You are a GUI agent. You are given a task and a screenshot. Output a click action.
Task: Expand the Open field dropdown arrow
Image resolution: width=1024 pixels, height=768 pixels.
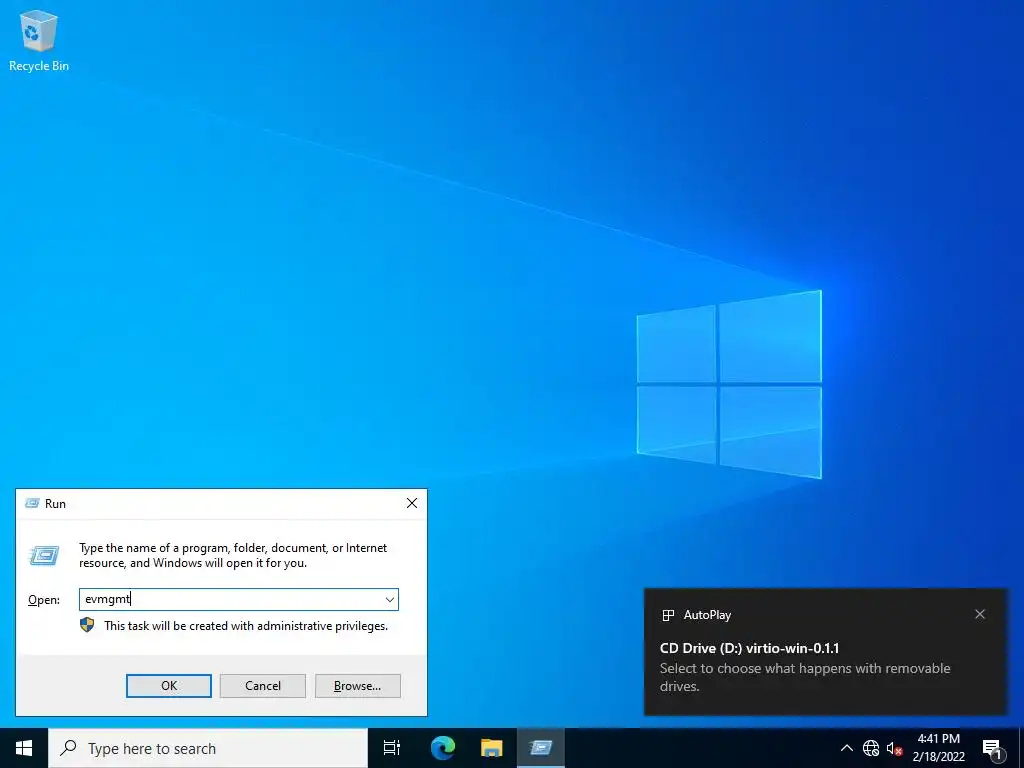click(390, 600)
